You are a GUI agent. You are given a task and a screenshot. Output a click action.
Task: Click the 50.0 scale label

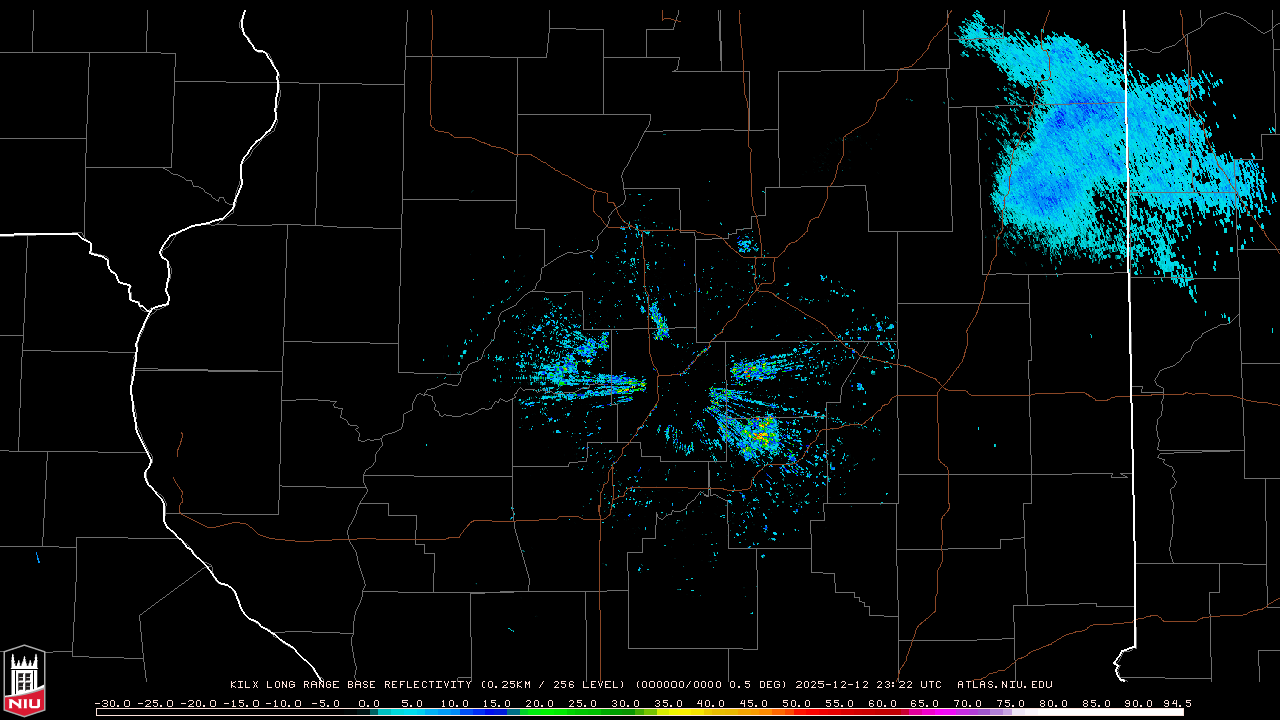798,703
